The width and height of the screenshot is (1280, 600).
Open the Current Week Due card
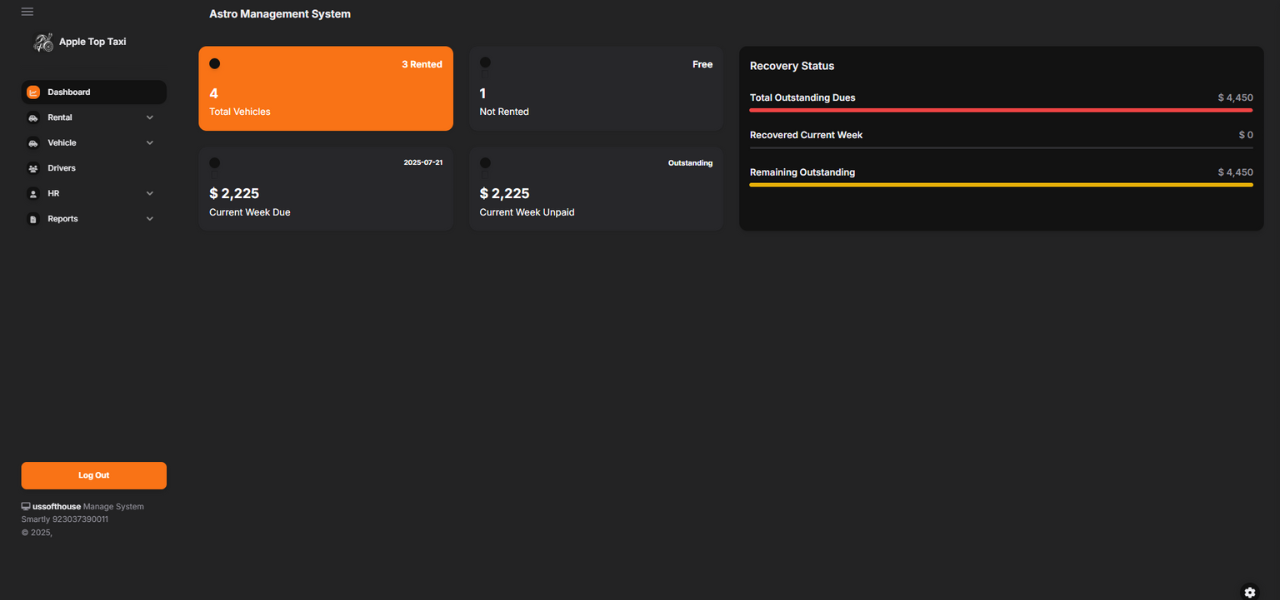[325, 188]
